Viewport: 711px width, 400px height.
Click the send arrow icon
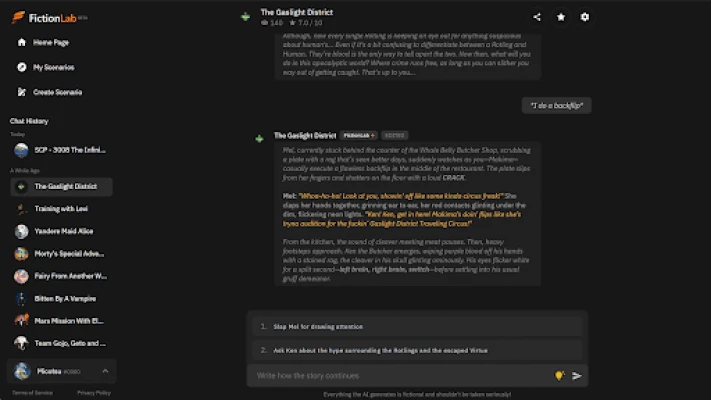tap(577, 376)
